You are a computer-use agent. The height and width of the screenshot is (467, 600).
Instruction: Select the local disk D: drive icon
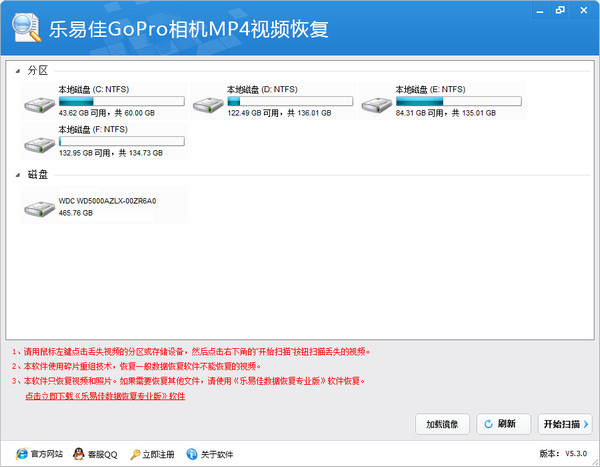click(x=208, y=105)
